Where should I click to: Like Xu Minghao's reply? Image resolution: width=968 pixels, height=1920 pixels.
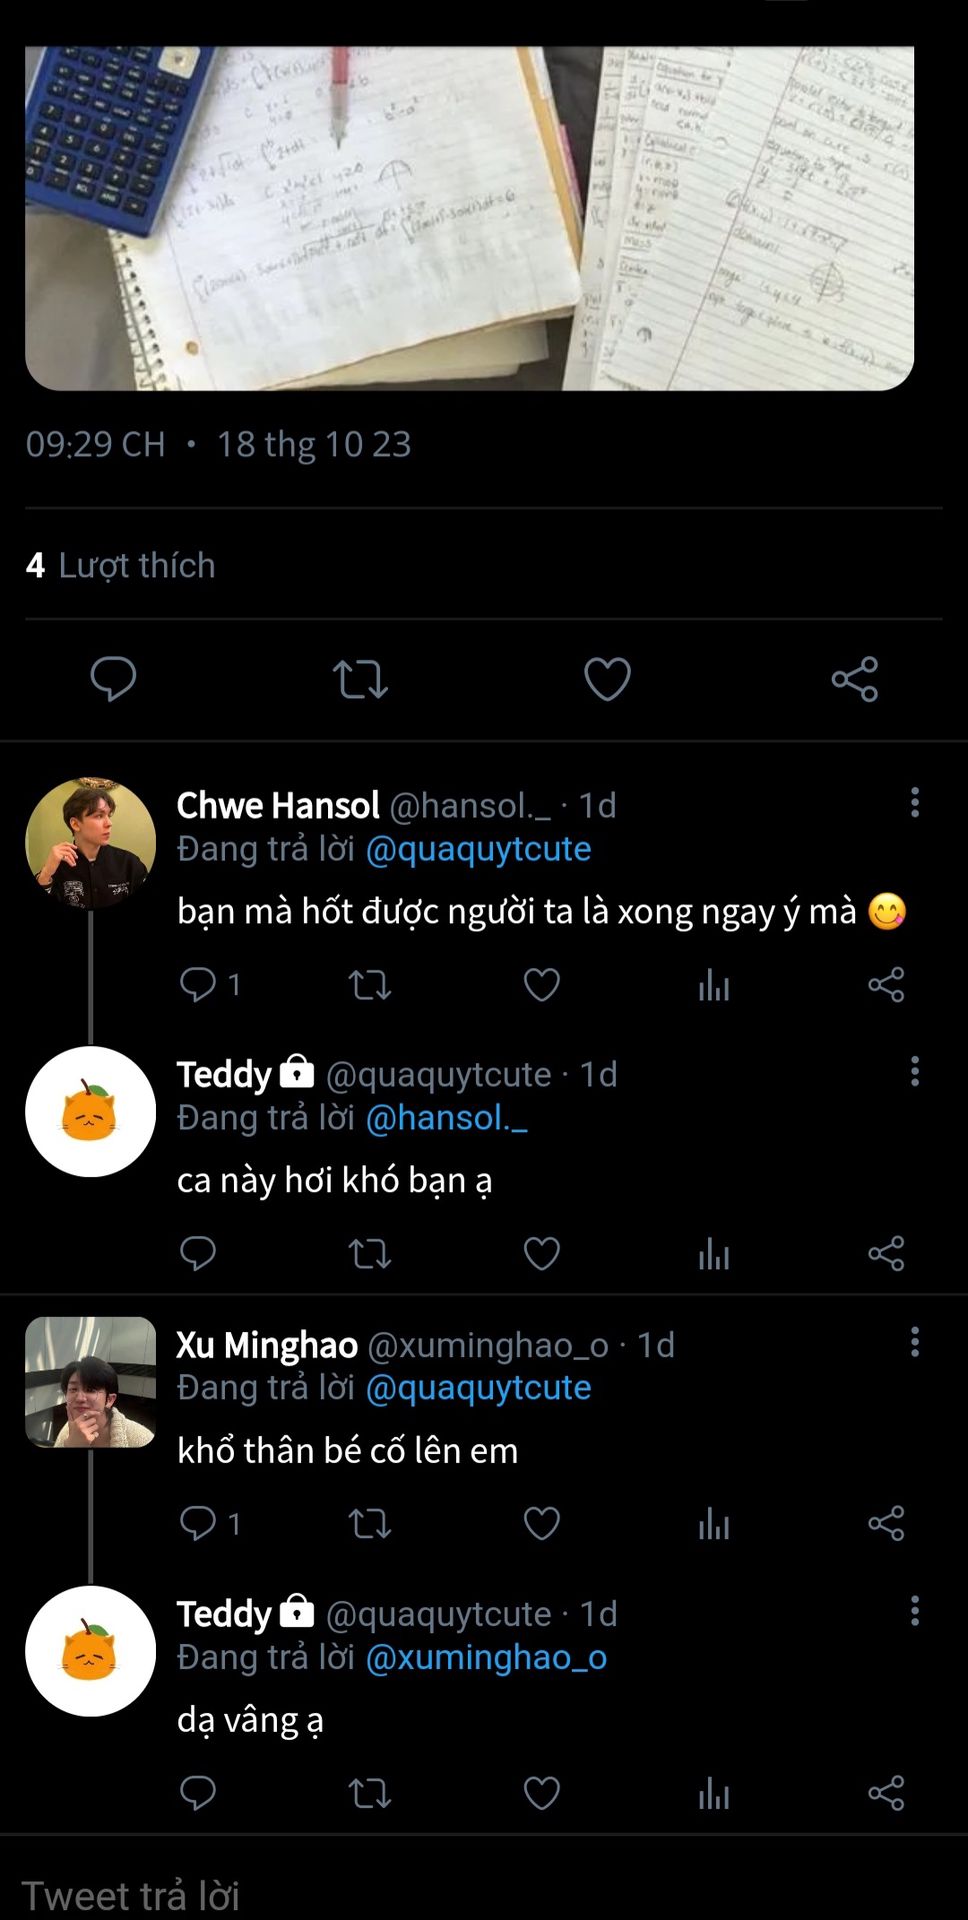(x=542, y=1524)
